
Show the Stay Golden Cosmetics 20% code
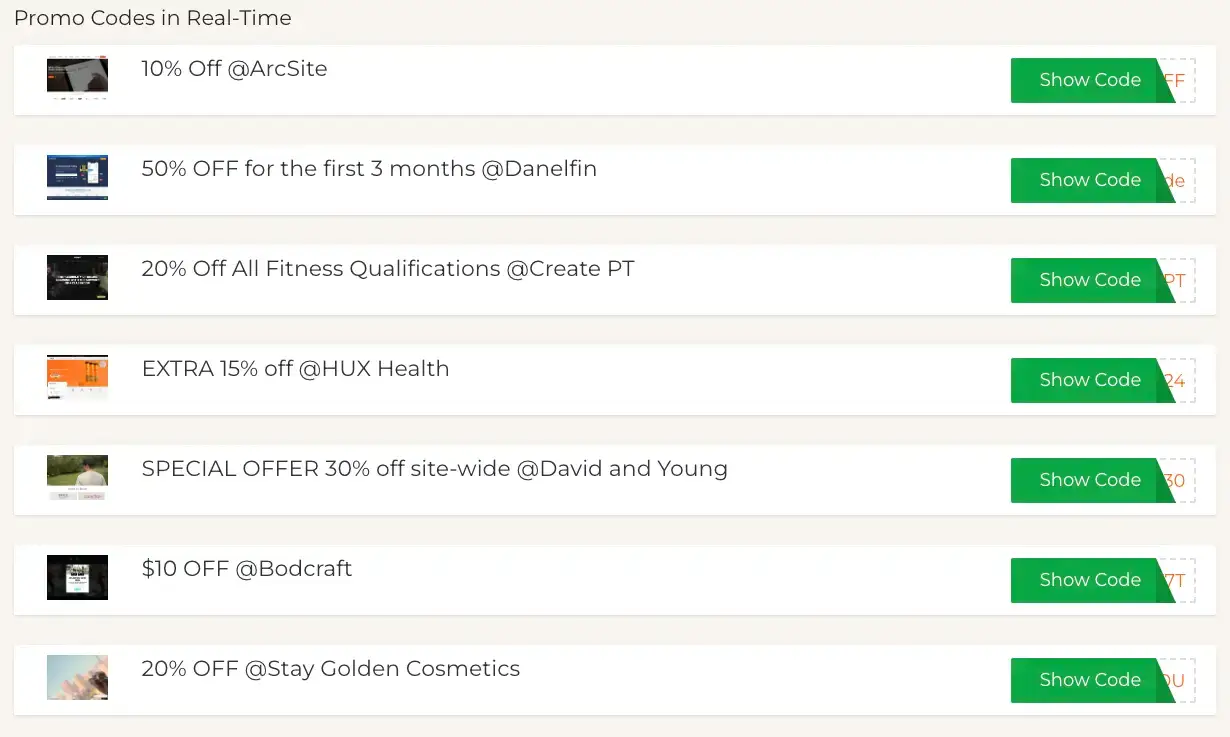pos(1090,680)
